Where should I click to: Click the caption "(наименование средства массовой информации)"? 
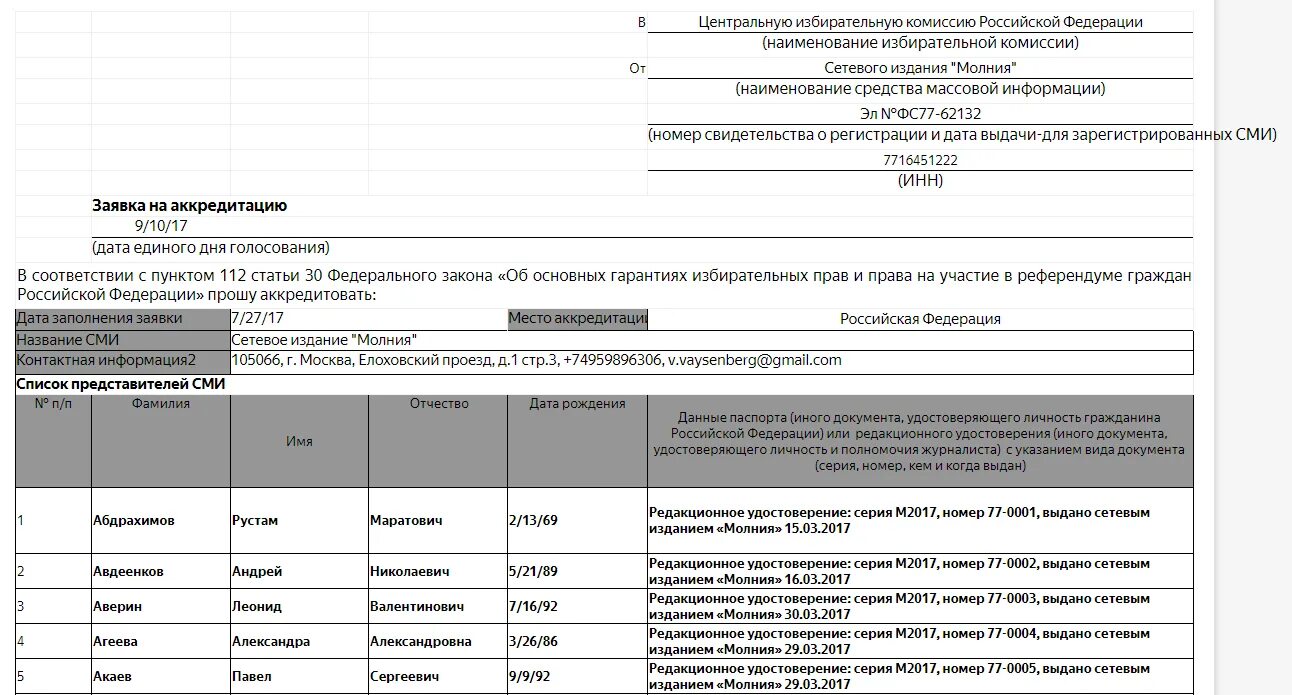tap(920, 90)
